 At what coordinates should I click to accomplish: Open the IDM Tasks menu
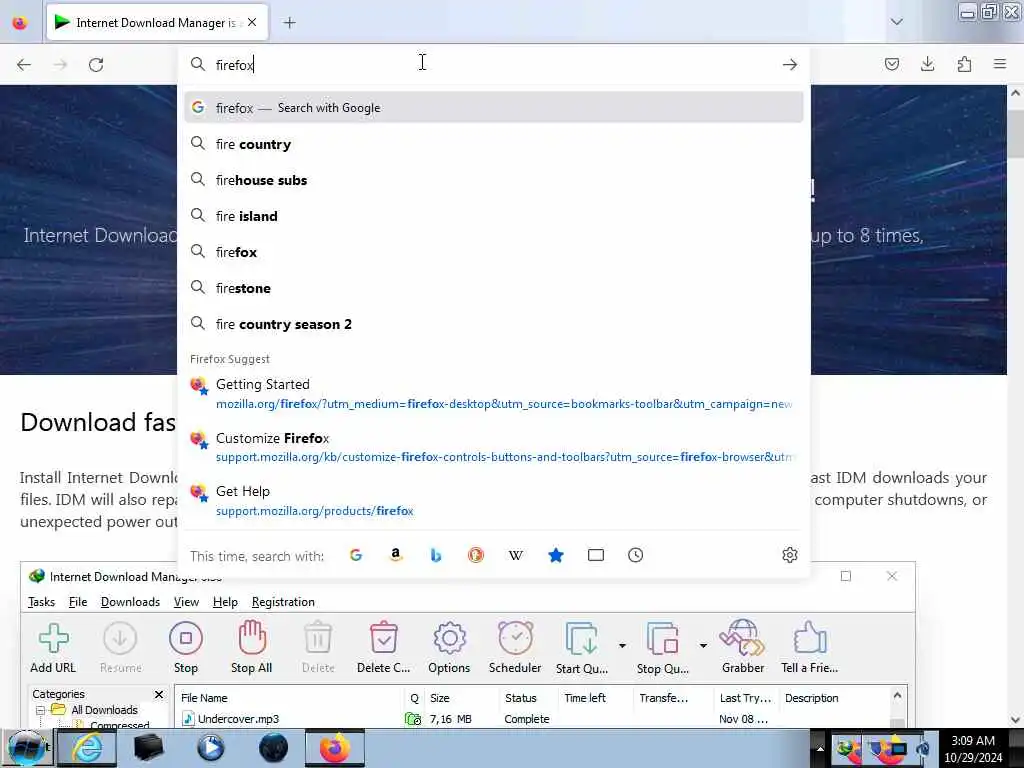click(41, 601)
